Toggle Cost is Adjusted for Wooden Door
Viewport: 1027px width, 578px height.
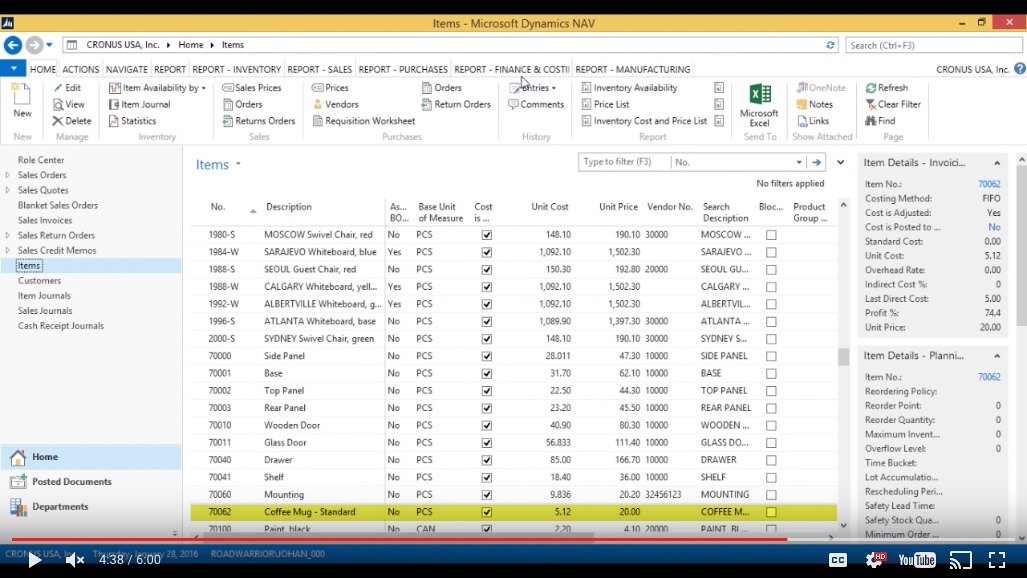[x=487, y=426]
